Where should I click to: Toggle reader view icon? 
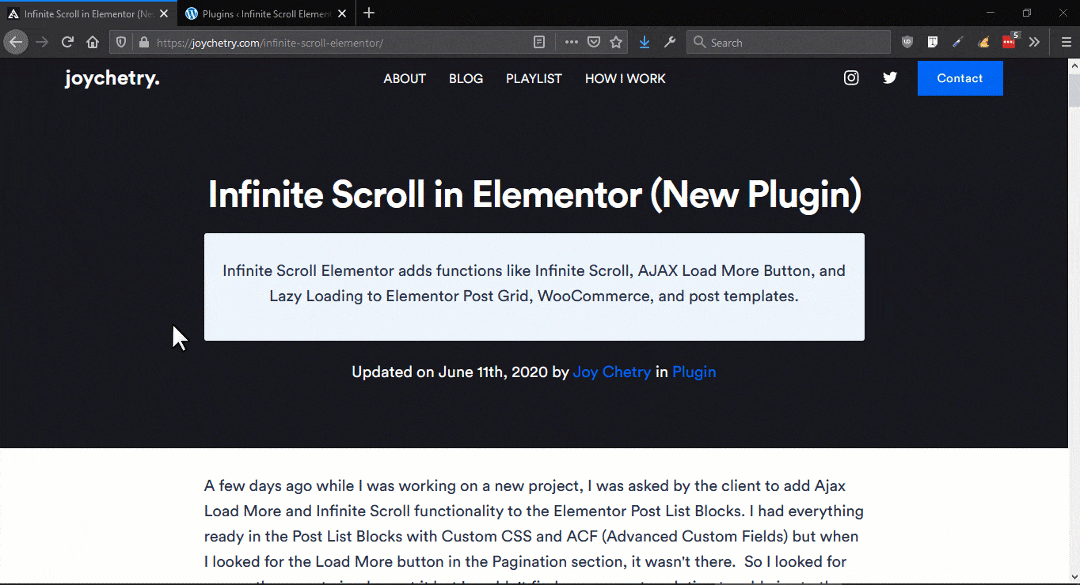539,42
